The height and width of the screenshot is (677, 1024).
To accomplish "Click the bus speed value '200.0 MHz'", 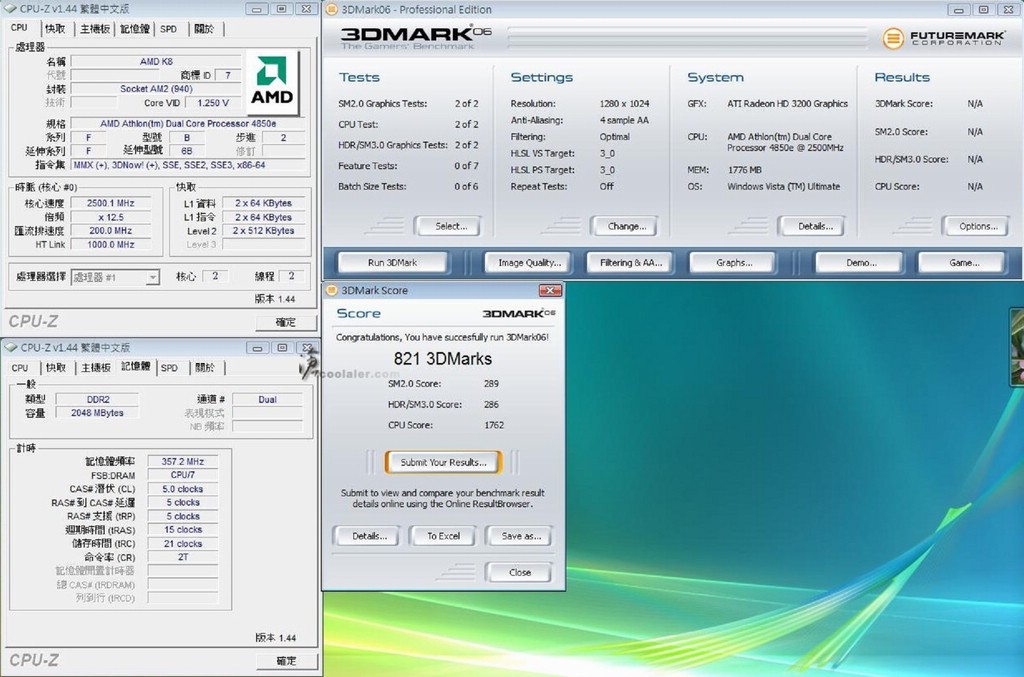I will [x=110, y=230].
